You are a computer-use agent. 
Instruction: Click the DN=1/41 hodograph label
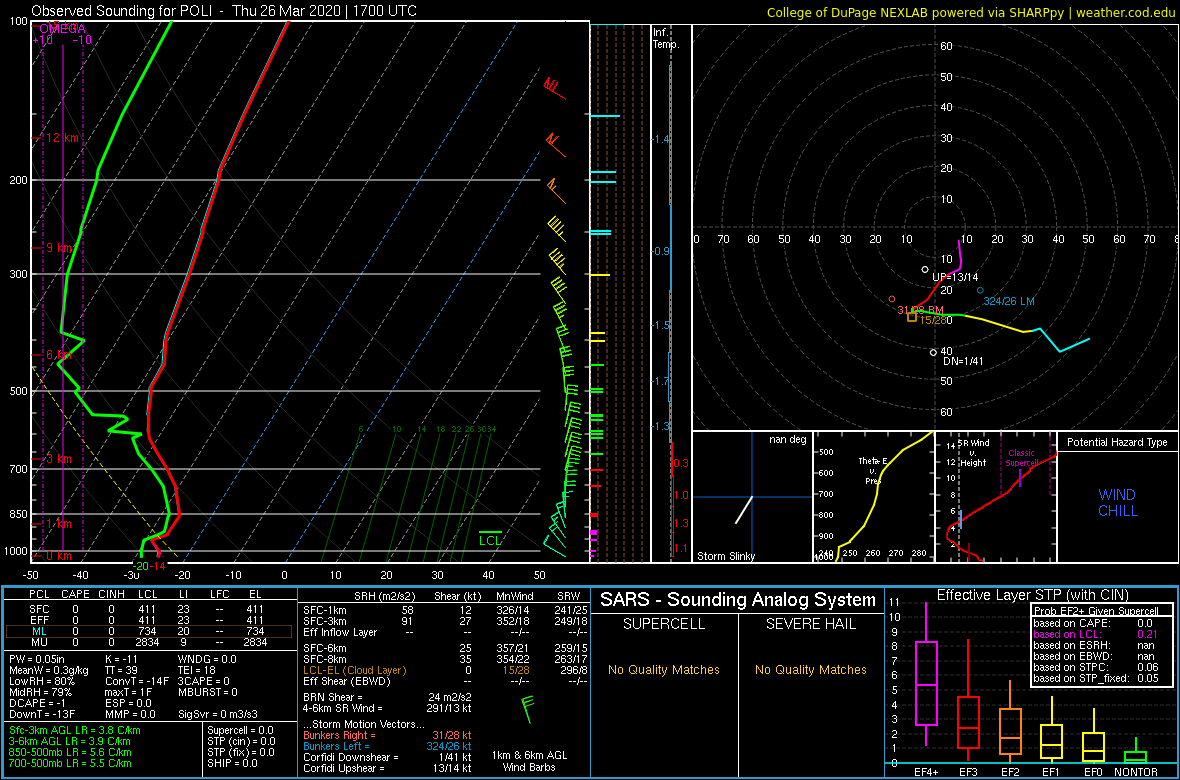(x=965, y=361)
